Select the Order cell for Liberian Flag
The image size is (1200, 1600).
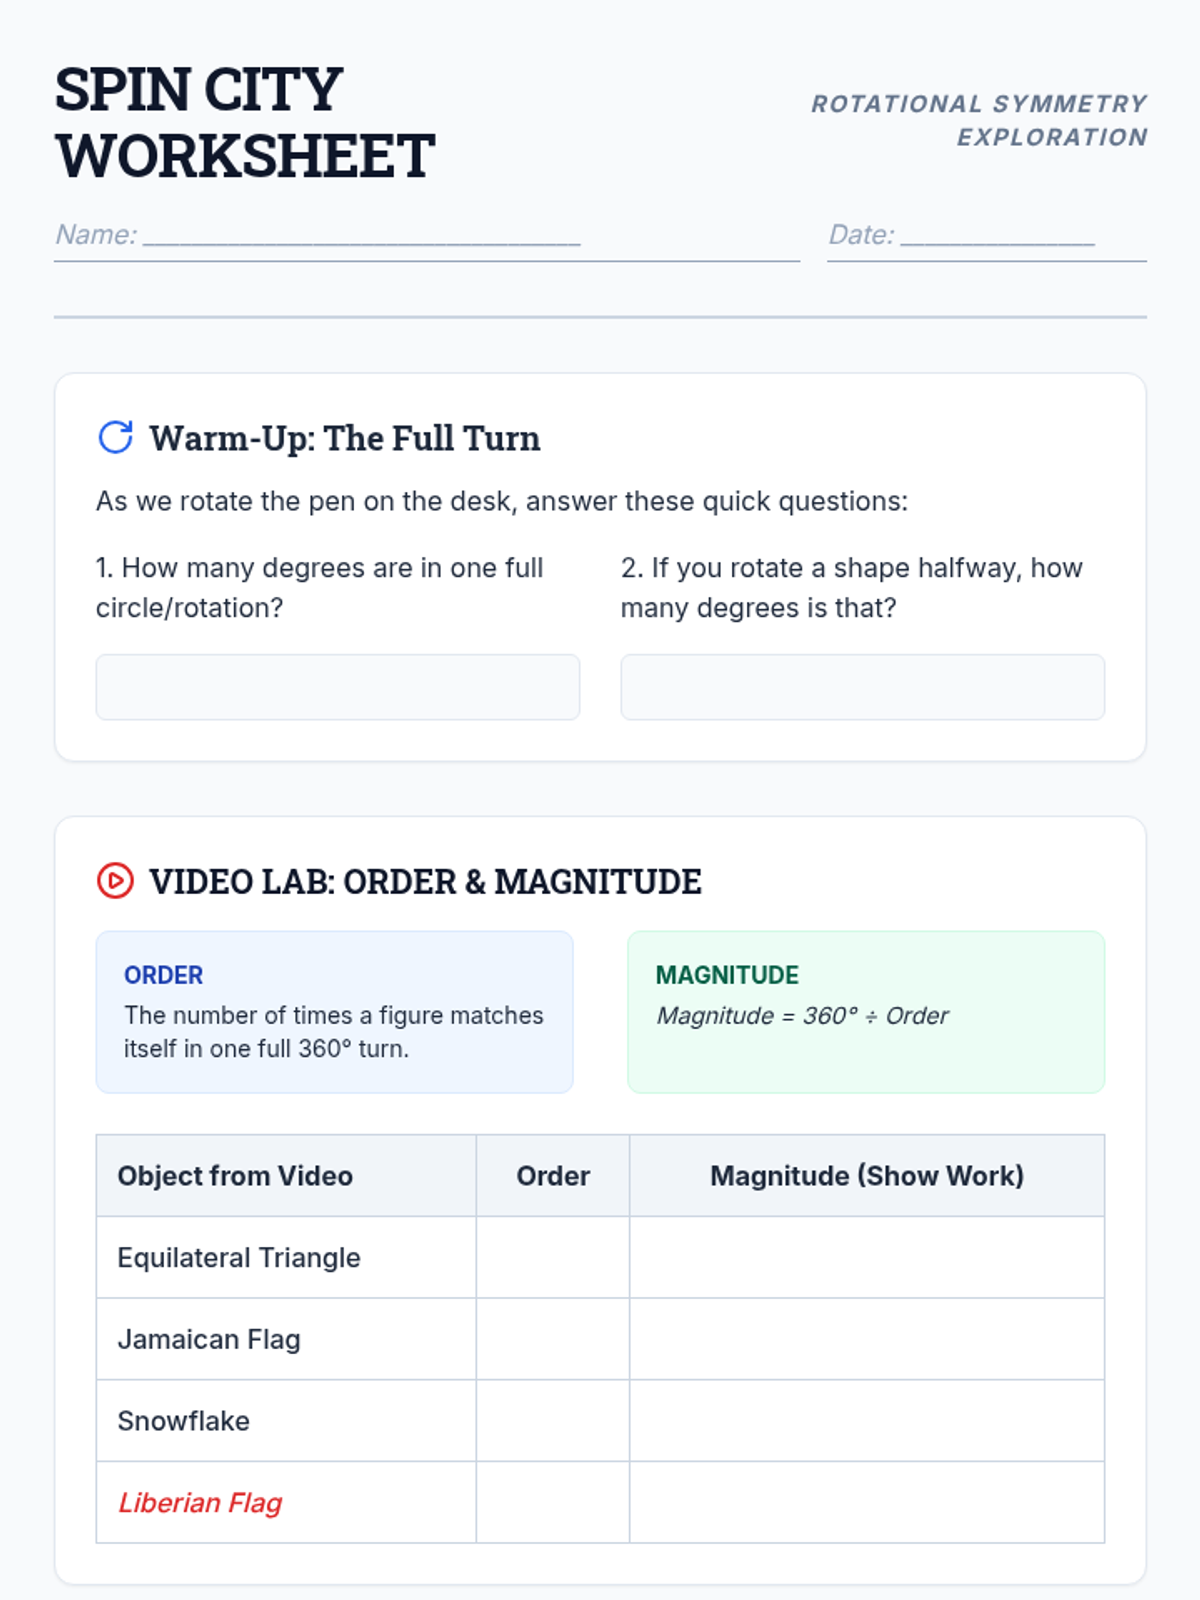coord(553,1502)
